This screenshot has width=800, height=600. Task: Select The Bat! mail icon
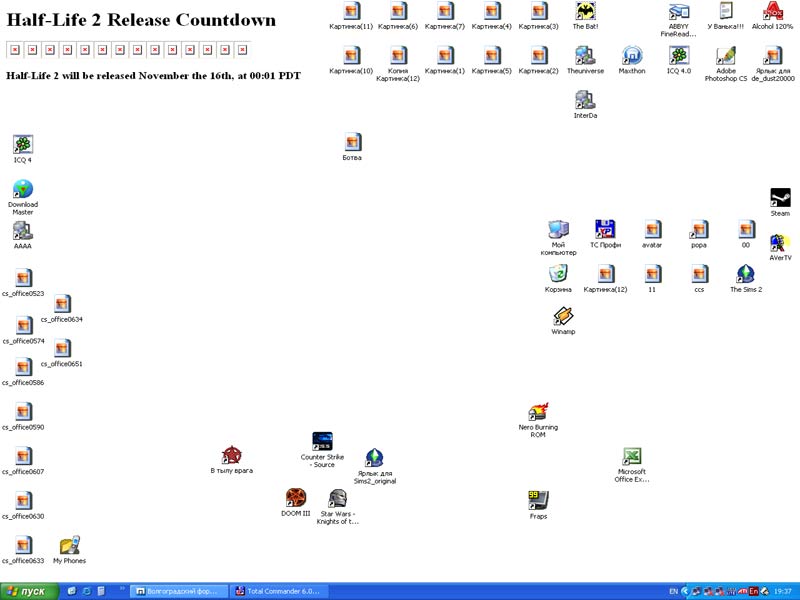[585, 11]
